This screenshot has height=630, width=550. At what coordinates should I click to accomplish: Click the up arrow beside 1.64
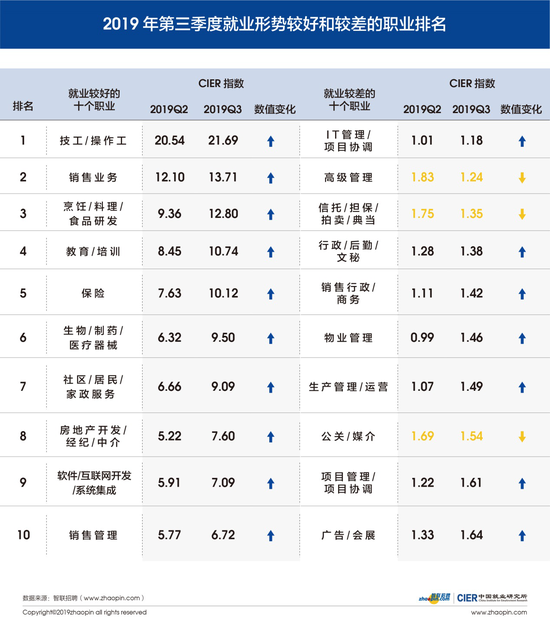522,536
